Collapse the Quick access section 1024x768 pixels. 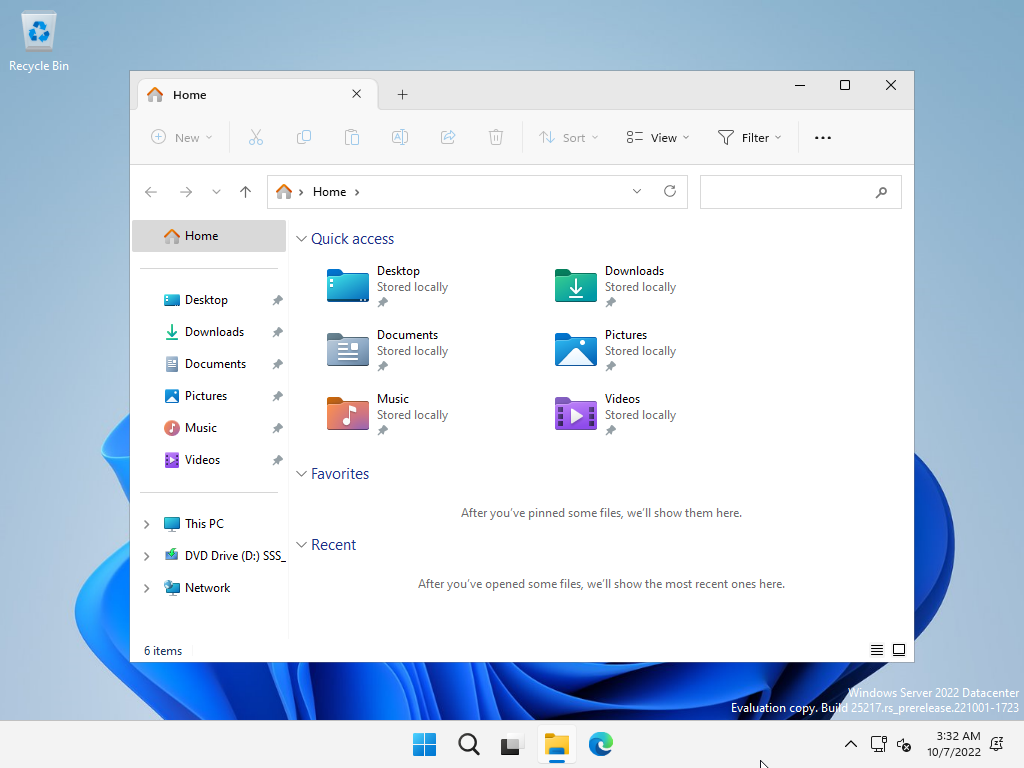pos(301,239)
